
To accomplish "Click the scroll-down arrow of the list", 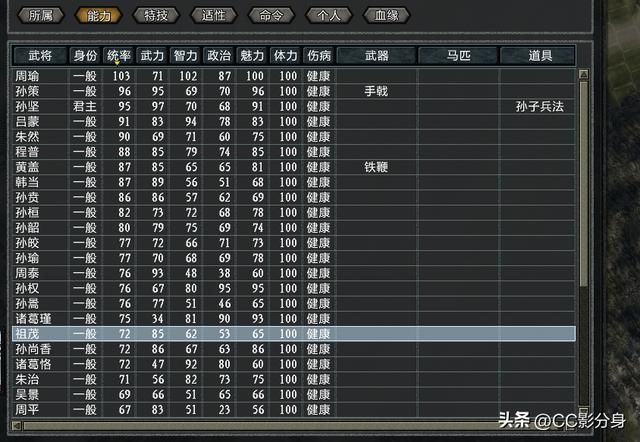I will click(x=584, y=411).
